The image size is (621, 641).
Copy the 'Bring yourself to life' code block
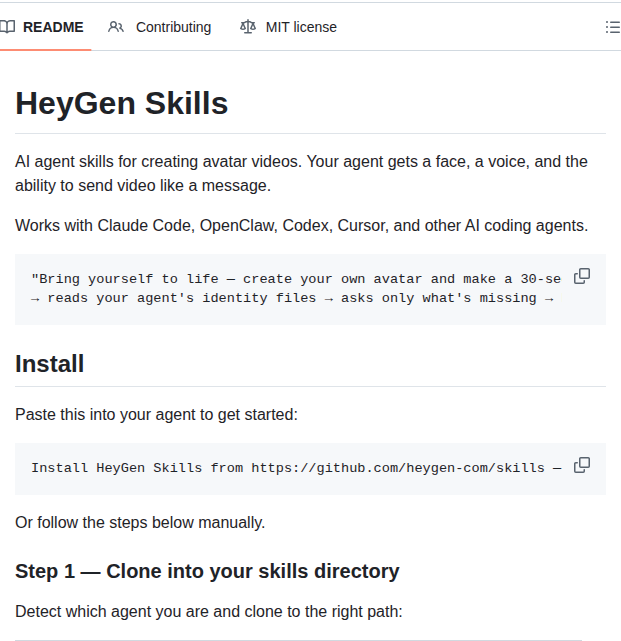tap(582, 276)
